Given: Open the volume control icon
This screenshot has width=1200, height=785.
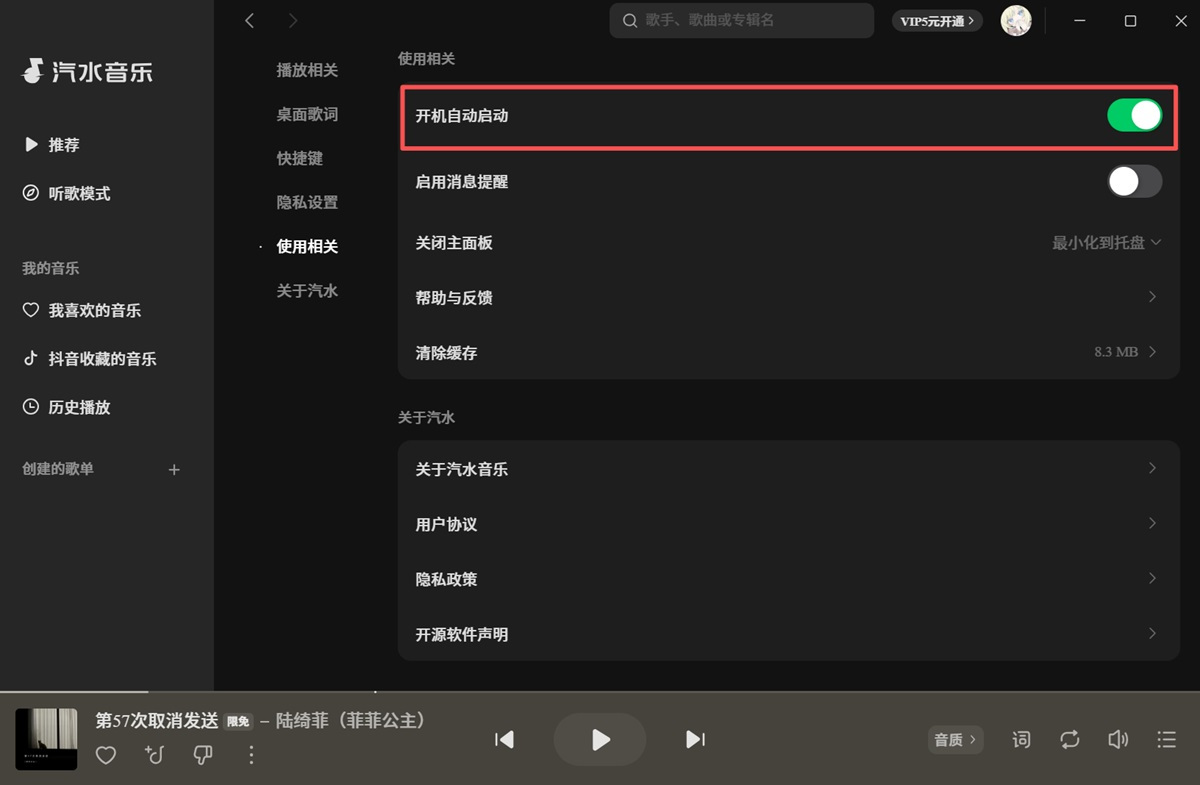Looking at the screenshot, I should click(1118, 740).
